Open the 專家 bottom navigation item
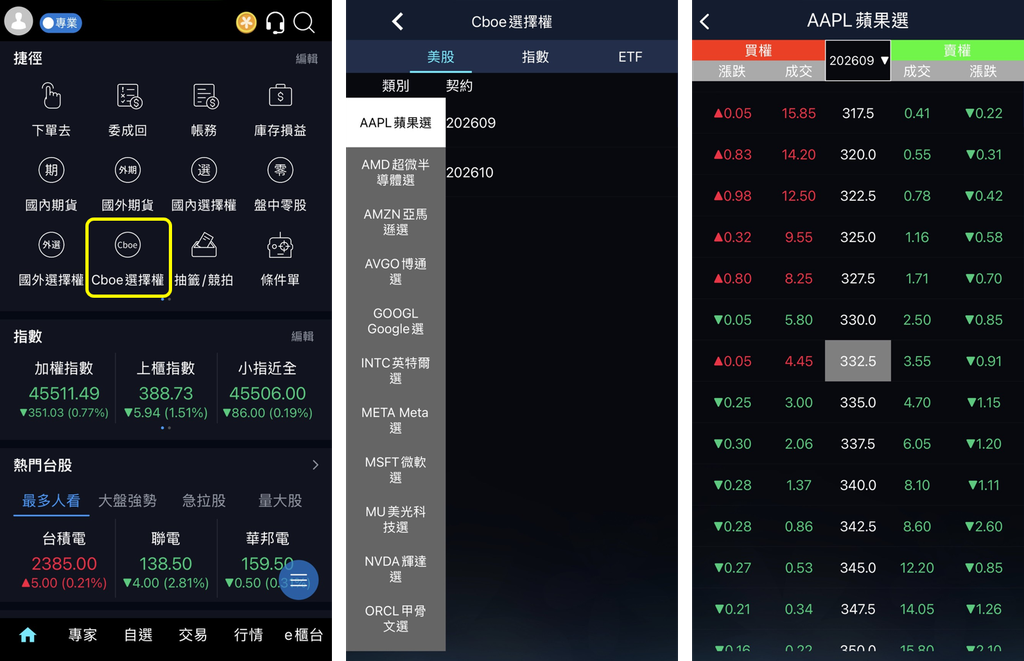The height and width of the screenshot is (661, 1024). click(83, 635)
